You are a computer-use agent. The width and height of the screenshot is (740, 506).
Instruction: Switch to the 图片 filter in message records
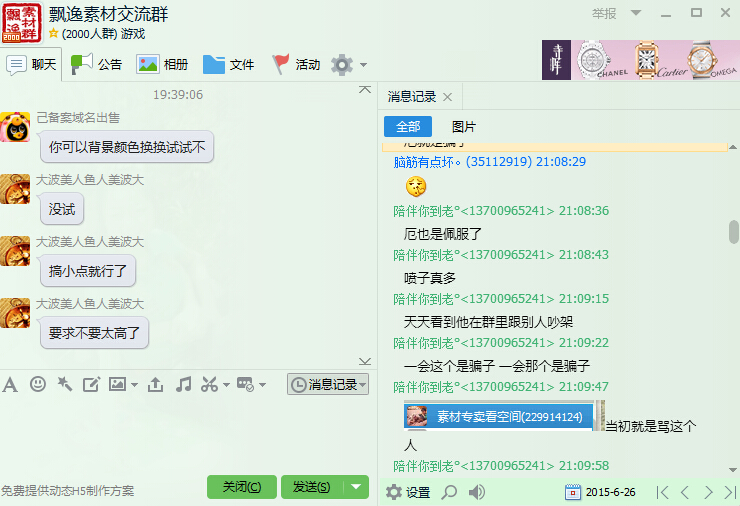[x=464, y=127]
